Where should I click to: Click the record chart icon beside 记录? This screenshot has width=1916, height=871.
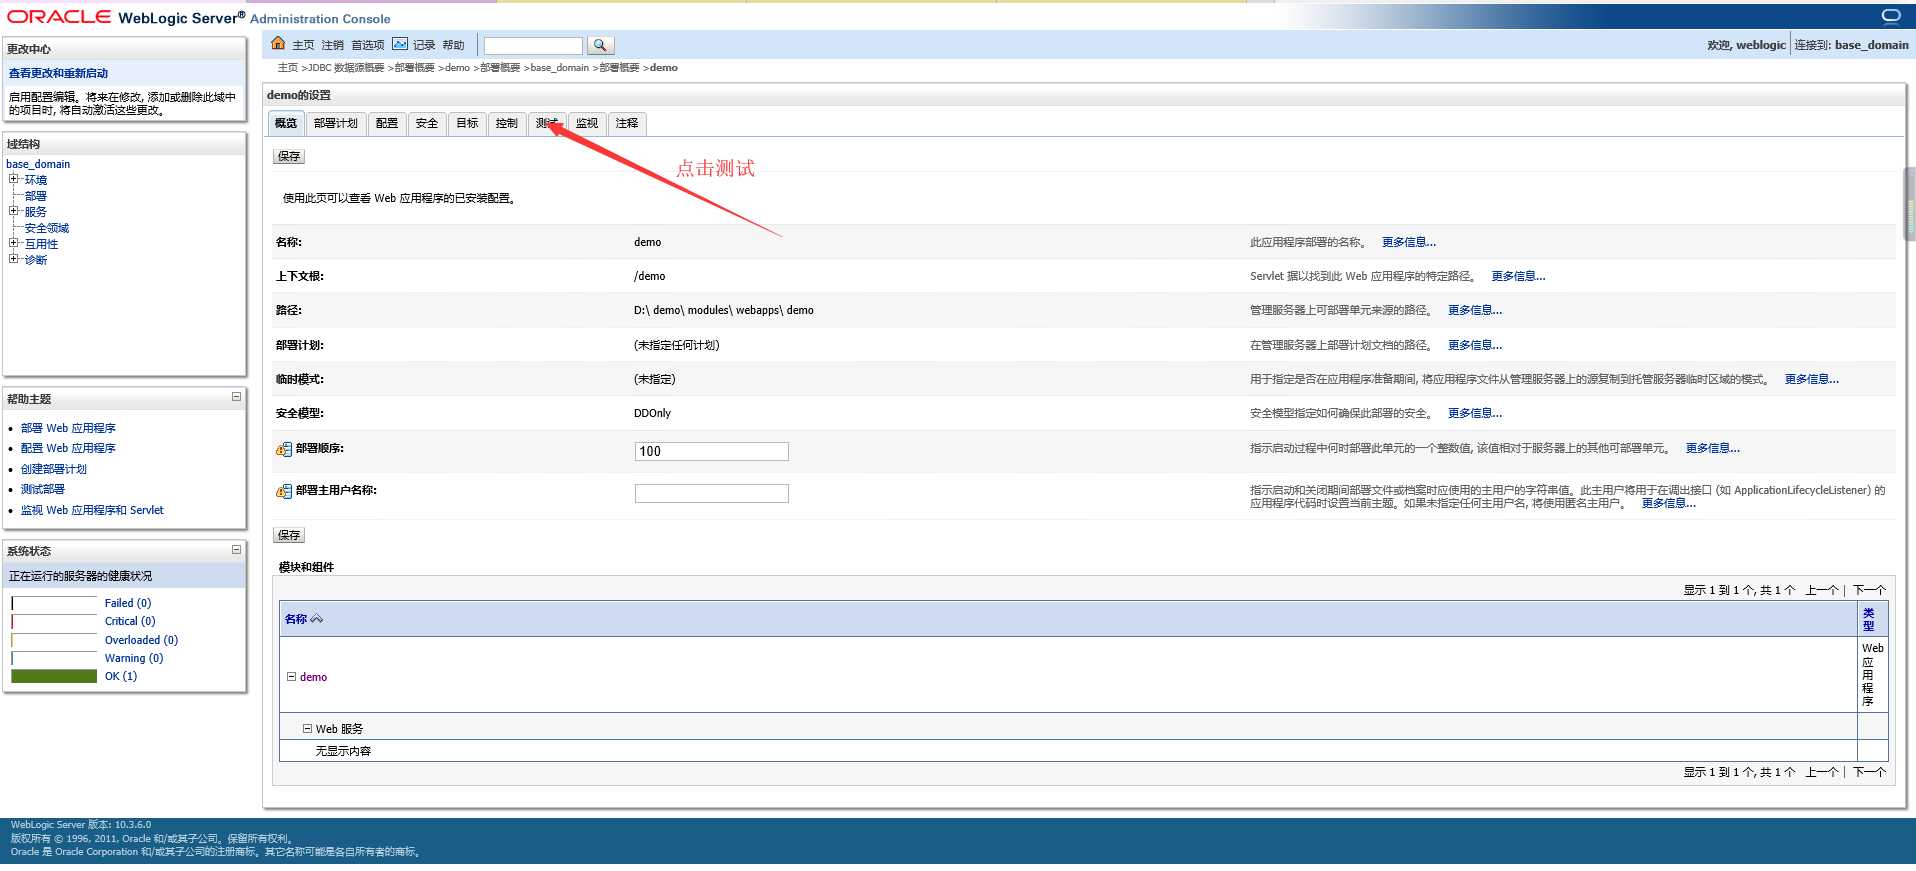pos(400,43)
